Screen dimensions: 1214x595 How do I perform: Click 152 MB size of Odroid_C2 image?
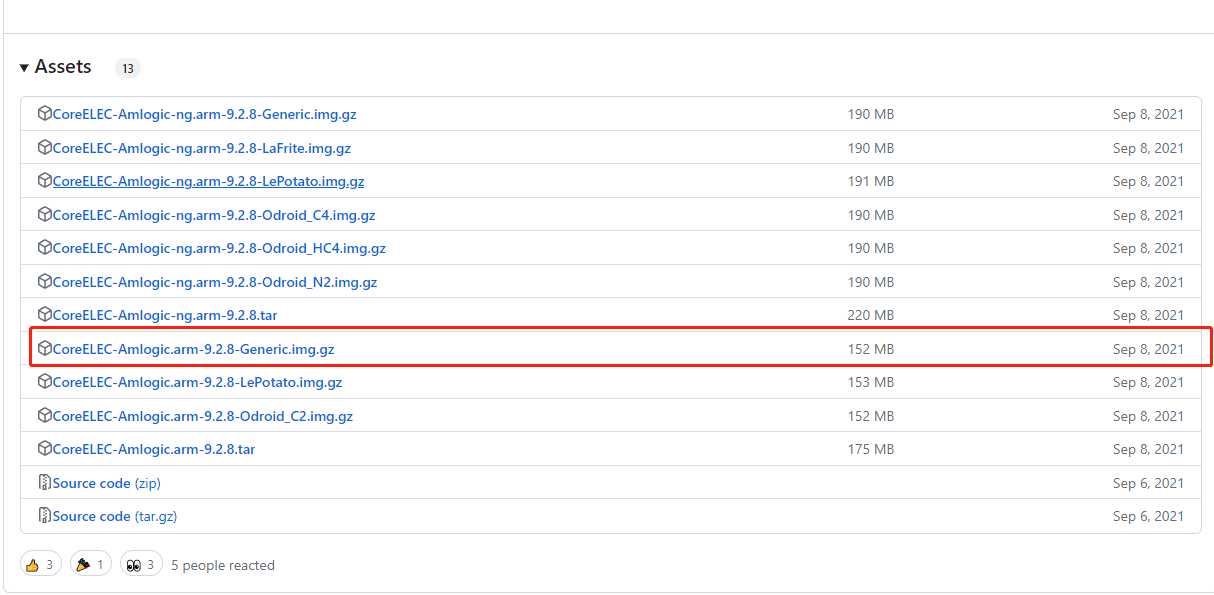point(871,416)
